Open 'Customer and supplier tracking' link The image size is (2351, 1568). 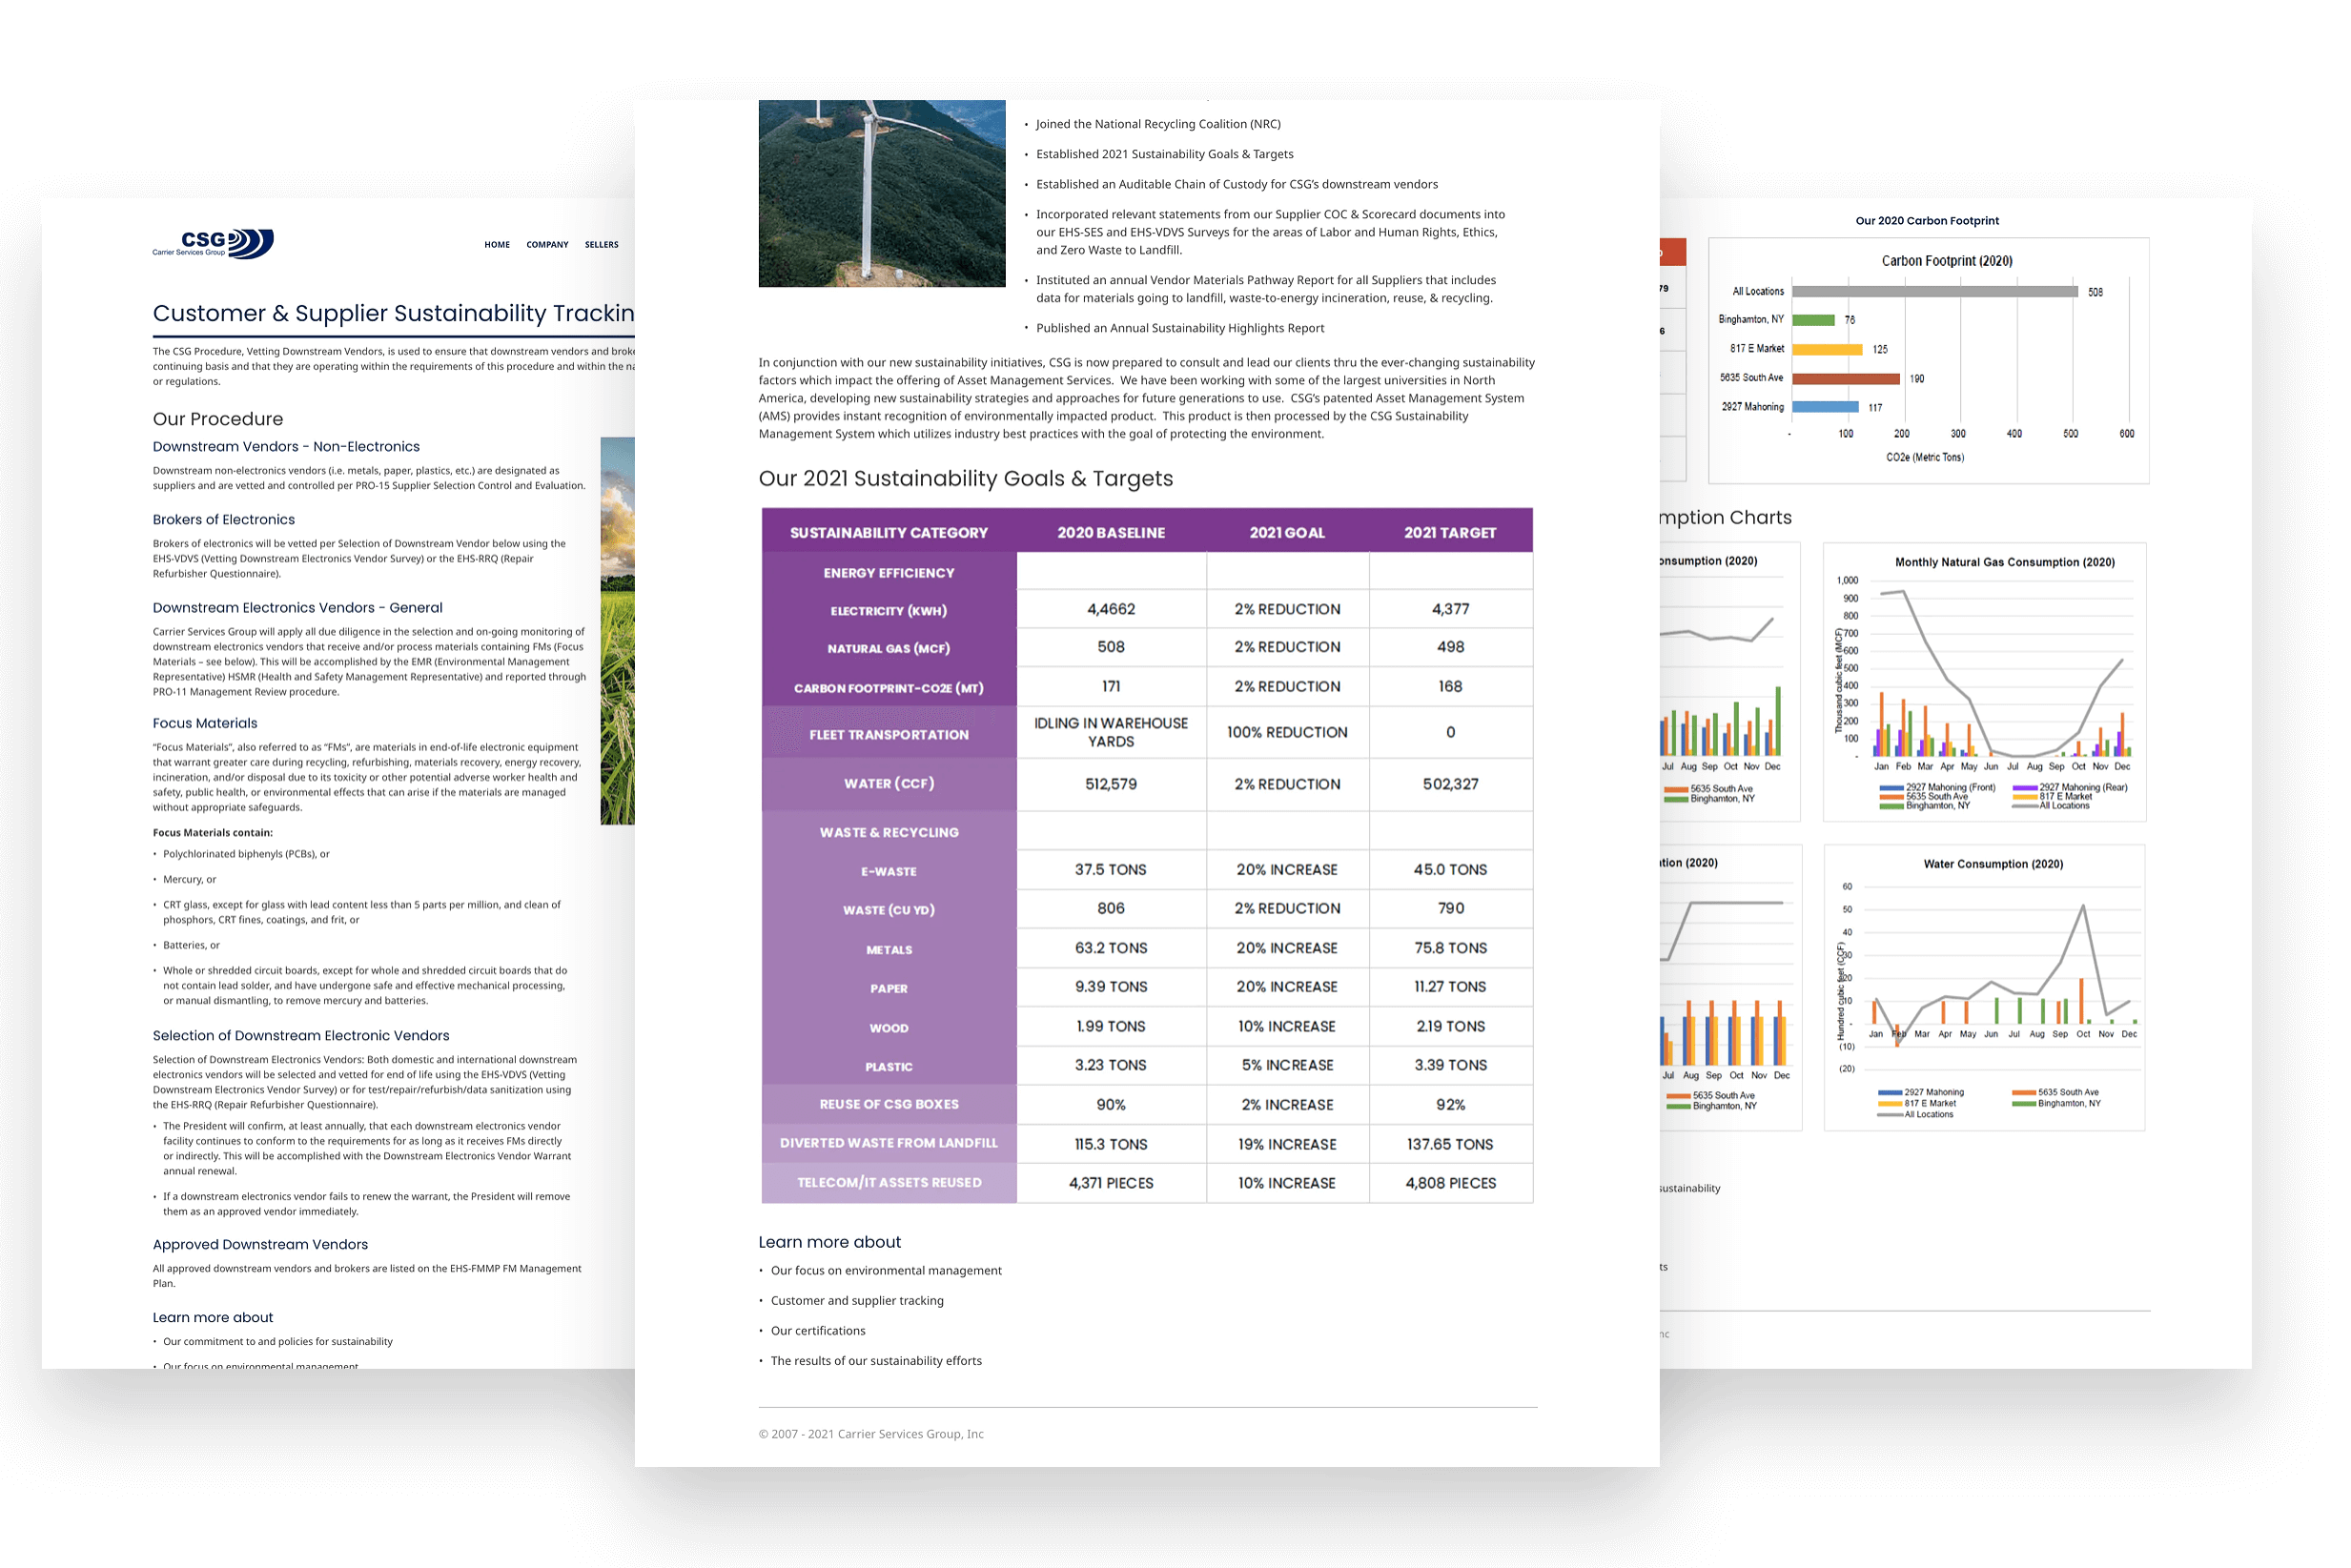click(856, 1301)
